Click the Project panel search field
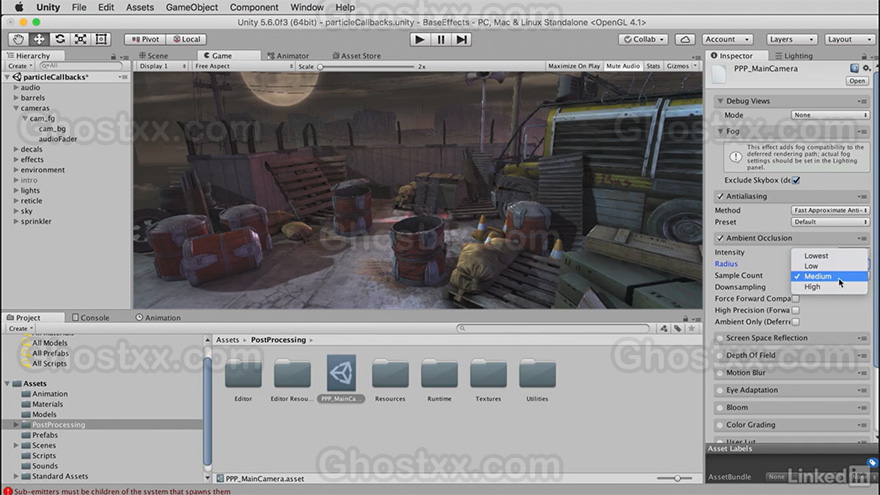880x495 pixels. (x=553, y=328)
